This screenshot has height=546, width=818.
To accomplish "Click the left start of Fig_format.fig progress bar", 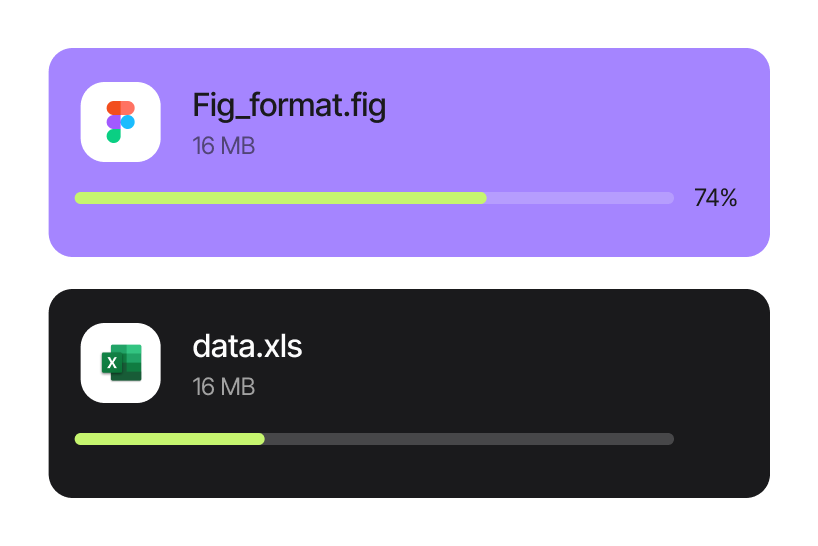I will pyautogui.click(x=79, y=198).
